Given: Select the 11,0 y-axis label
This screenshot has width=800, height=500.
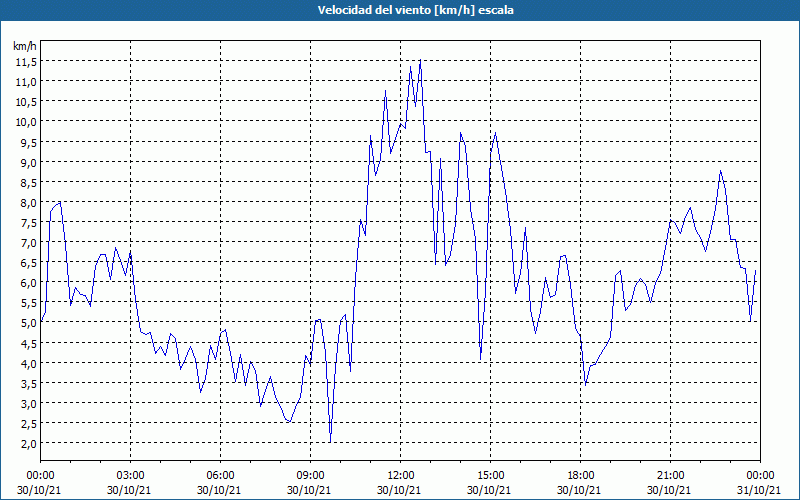Looking at the screenshot, I should [27, 81].
